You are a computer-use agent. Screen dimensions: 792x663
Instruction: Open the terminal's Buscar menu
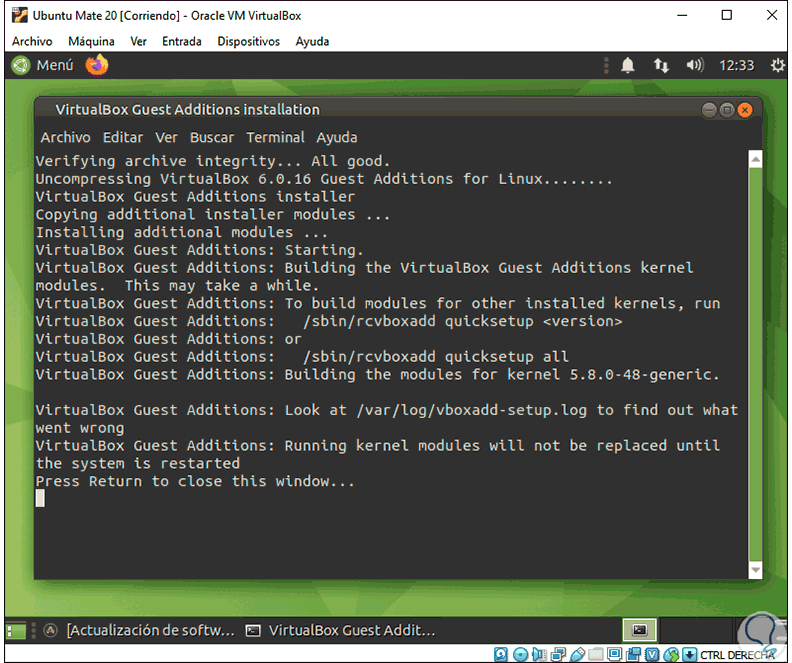(212, 137)
